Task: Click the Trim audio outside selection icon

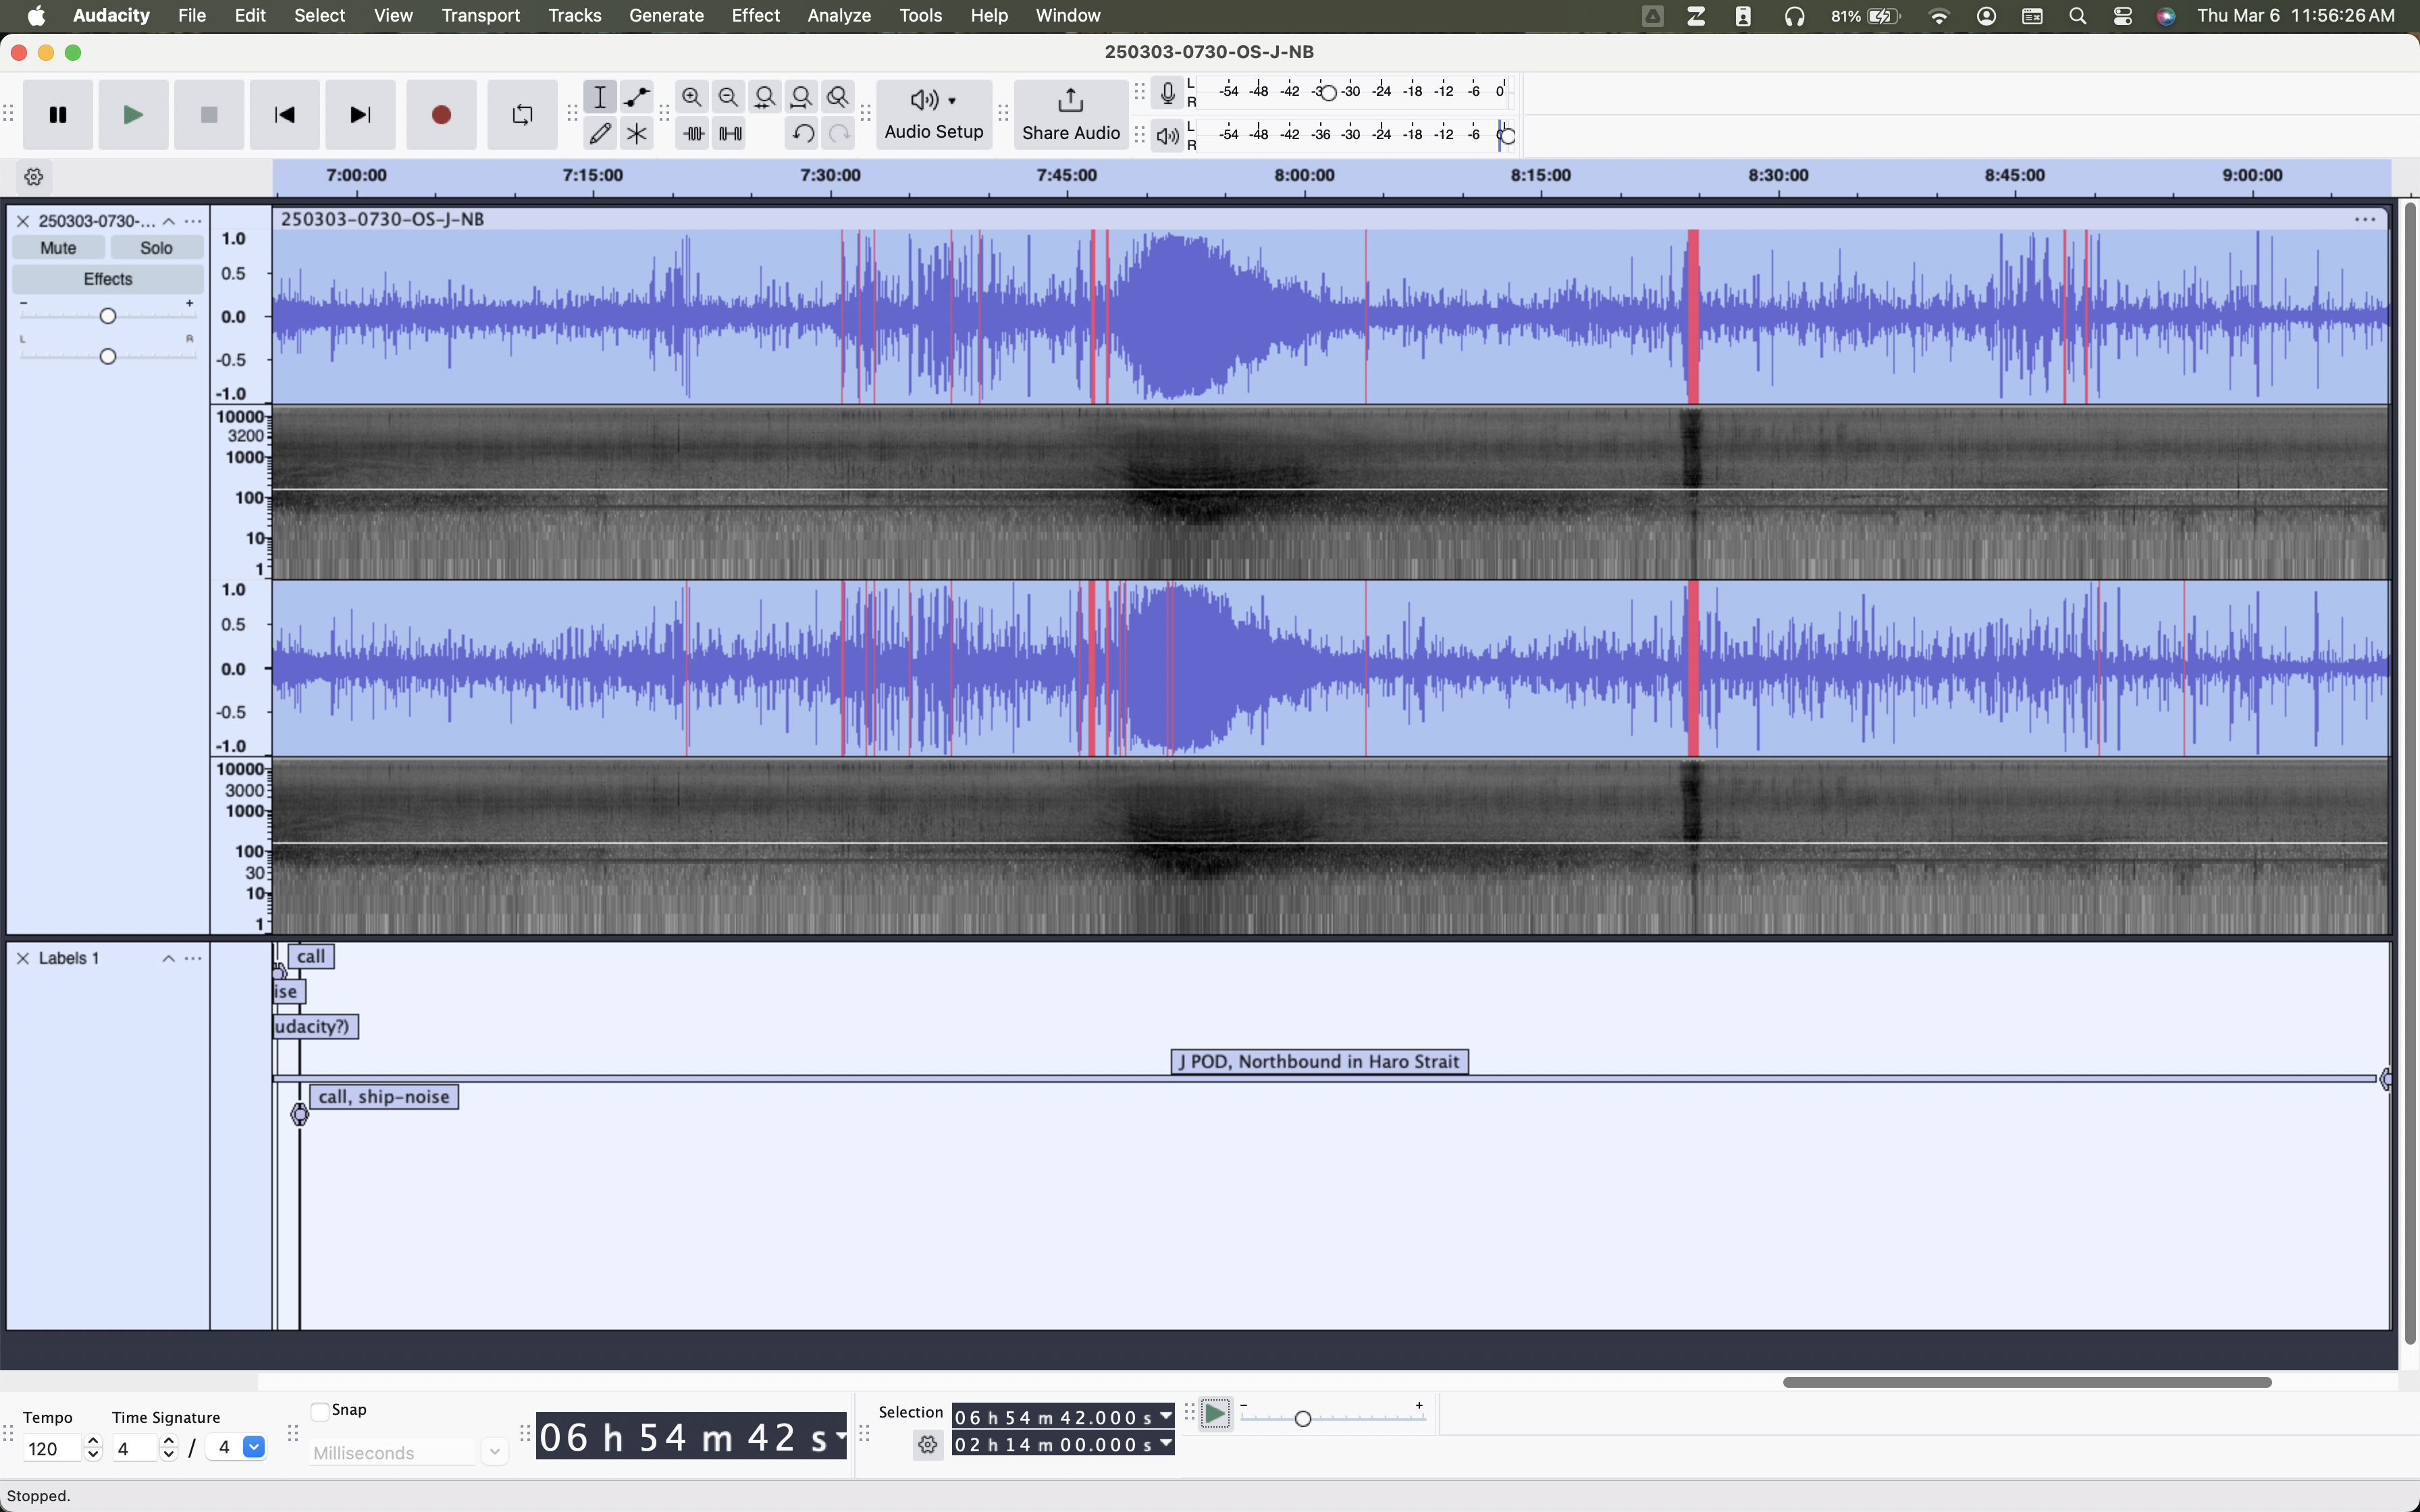Action: click(x=693, y=133)
